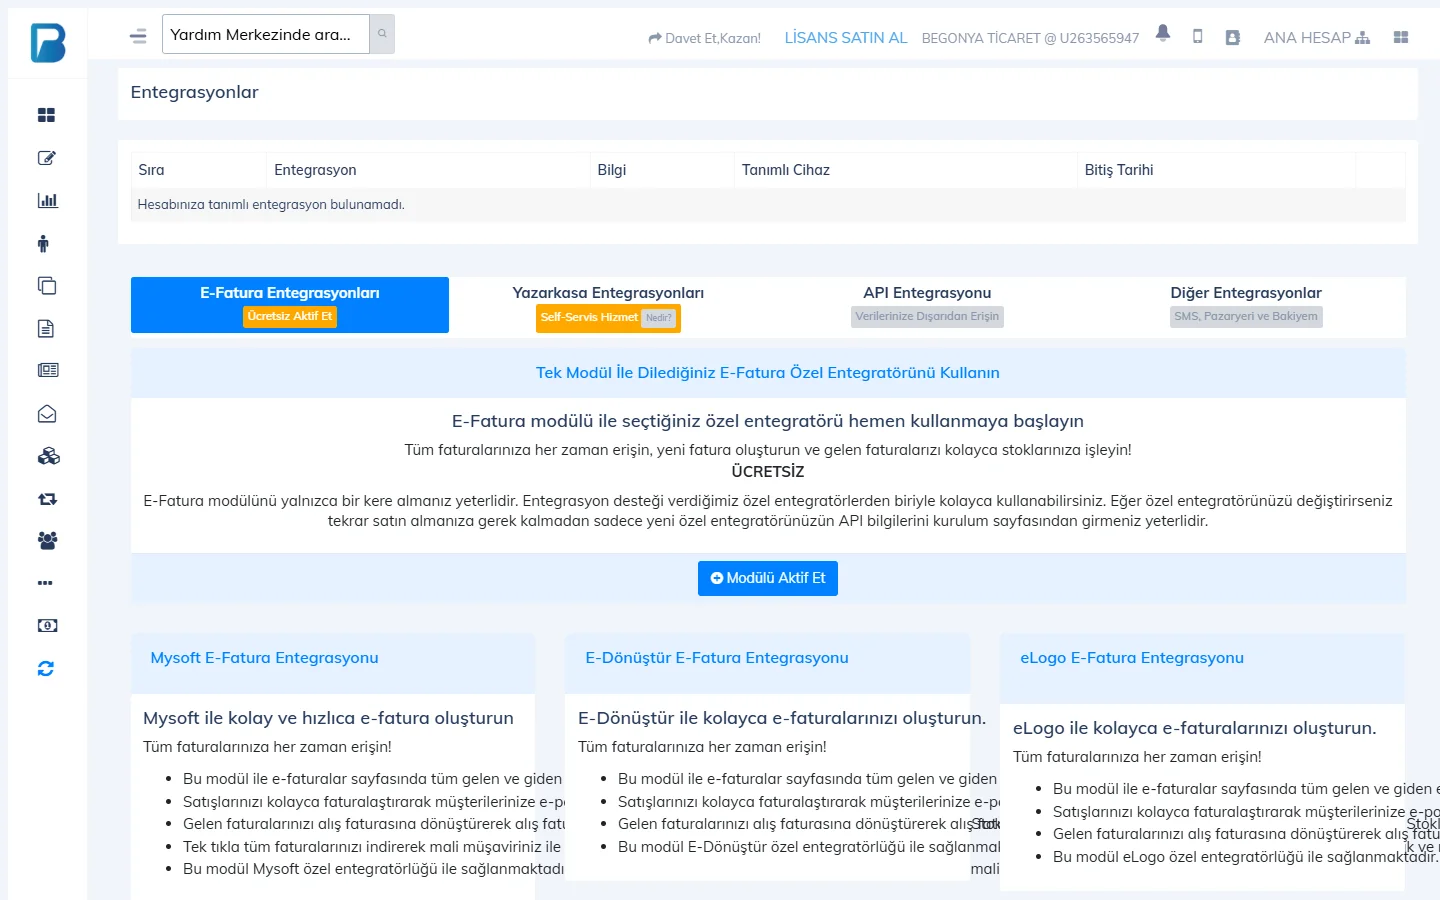Click the blue sync refresh icon
Viewport: 1440px width, 900px height.
pos(46,668)
